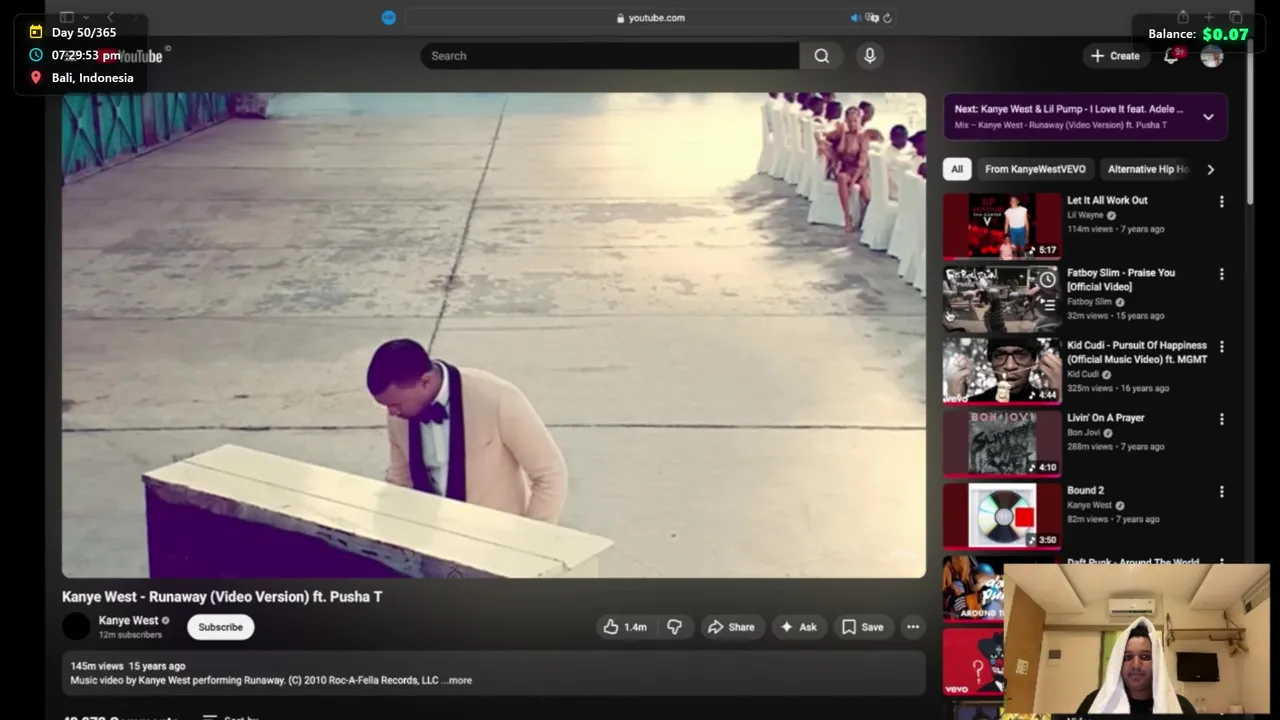1280x720 pixels.
Task: Open the browser share icon
Action: pyautogui.click(x=1183, y=17)
